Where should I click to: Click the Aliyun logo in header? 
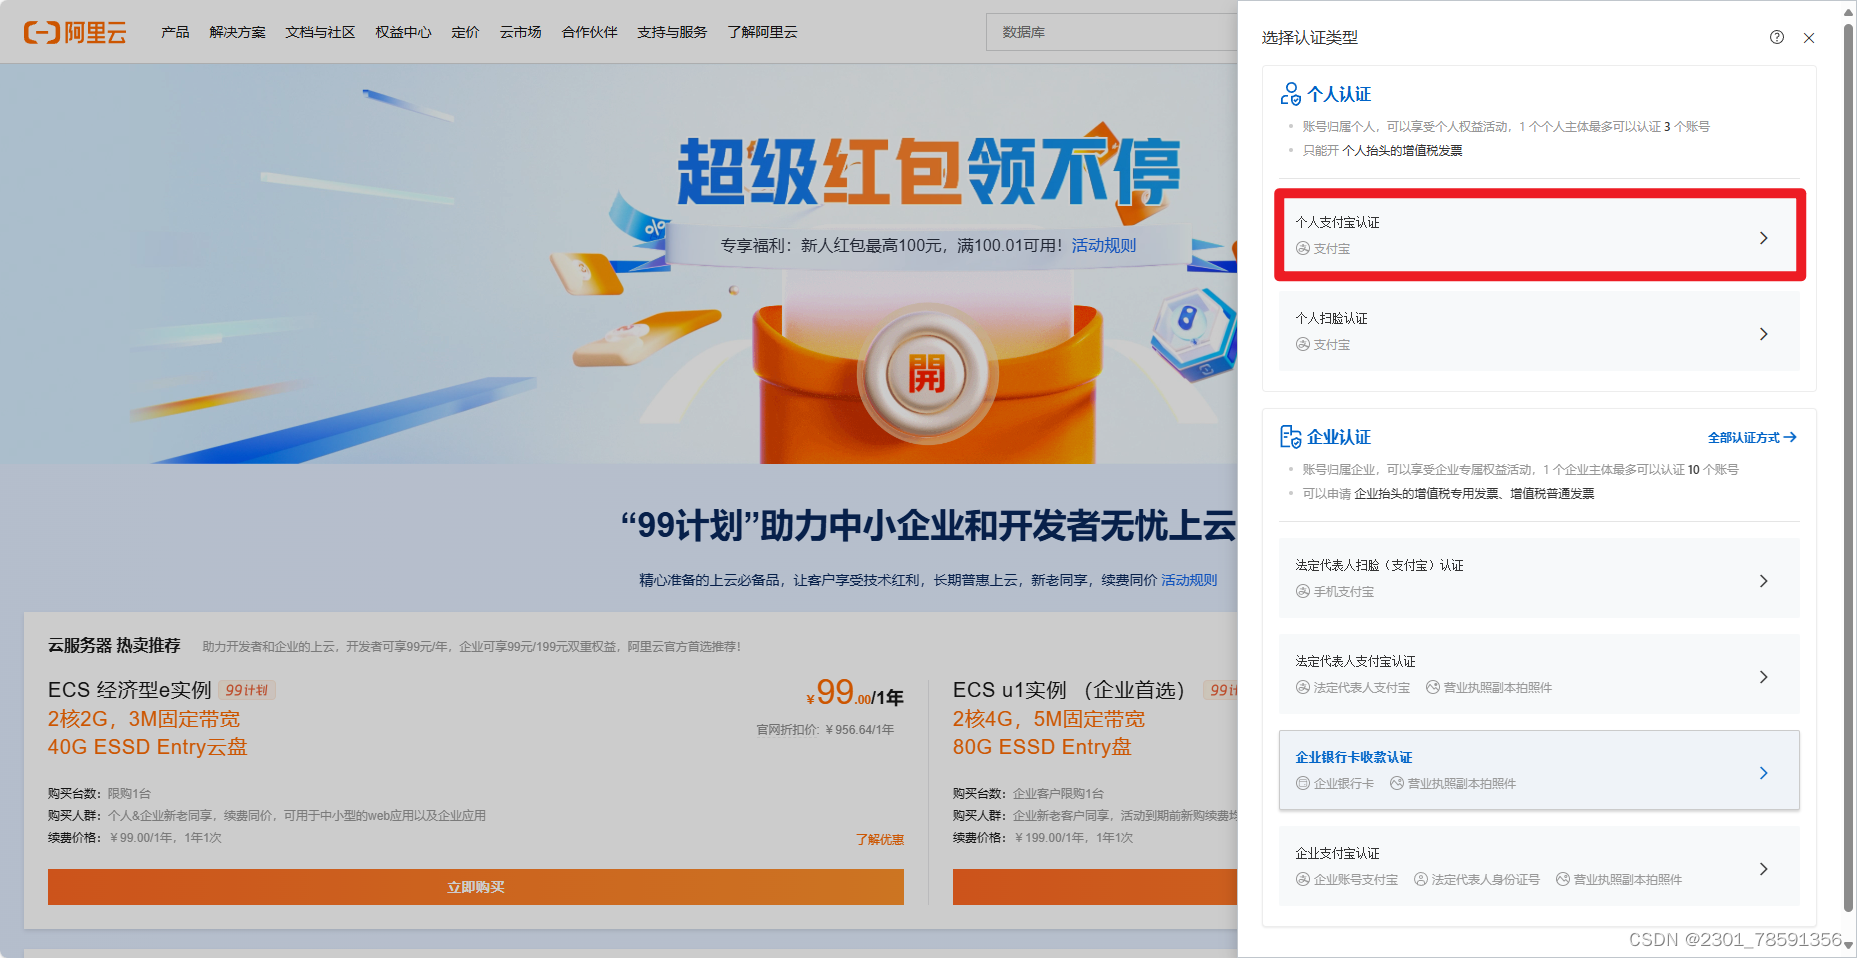76,32
